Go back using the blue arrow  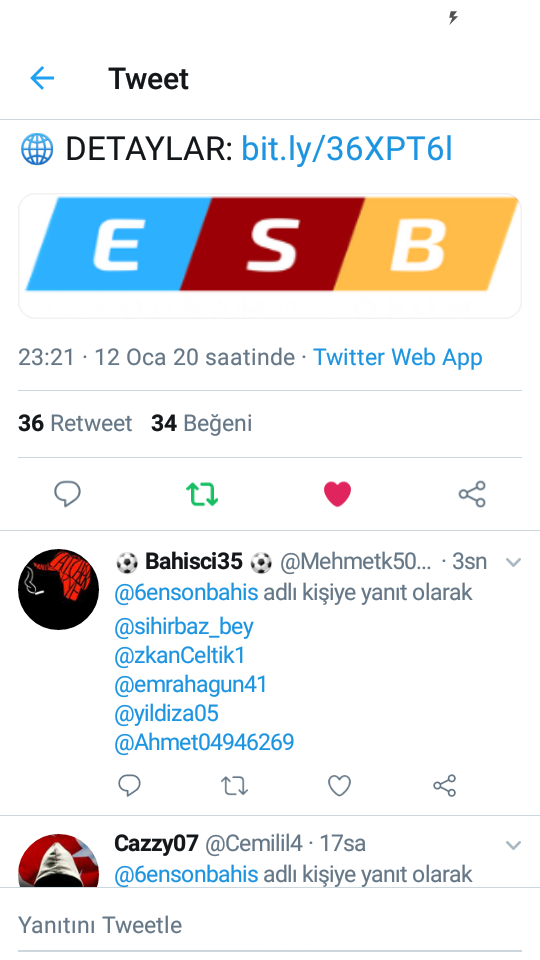click(x=42, y=78)
